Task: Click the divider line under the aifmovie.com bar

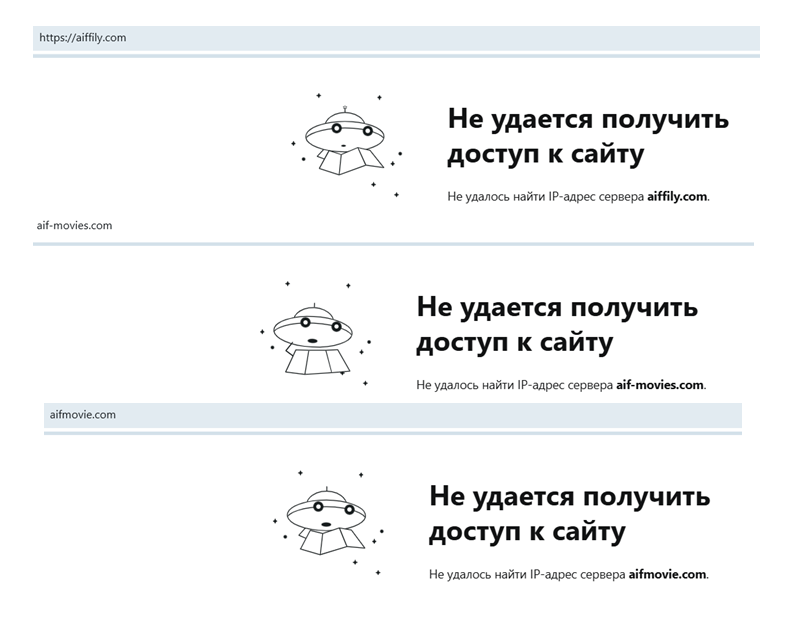Action: click(x=392, y=433)
